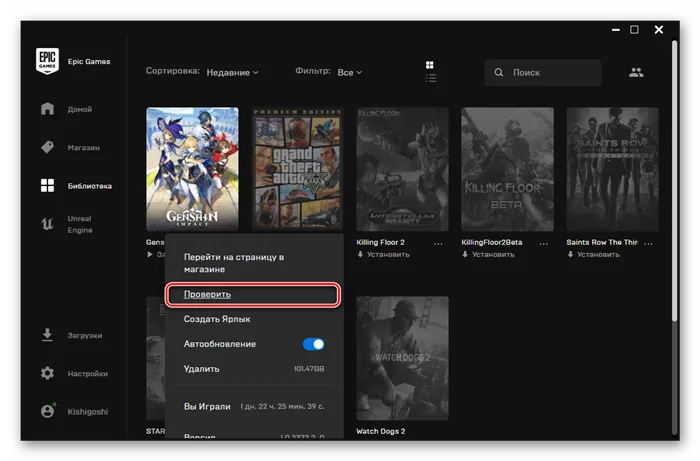This screenshot has height=461, width=700.
Task: Expand Фильтр Все dropdown
Action: [x=349, y=72]
